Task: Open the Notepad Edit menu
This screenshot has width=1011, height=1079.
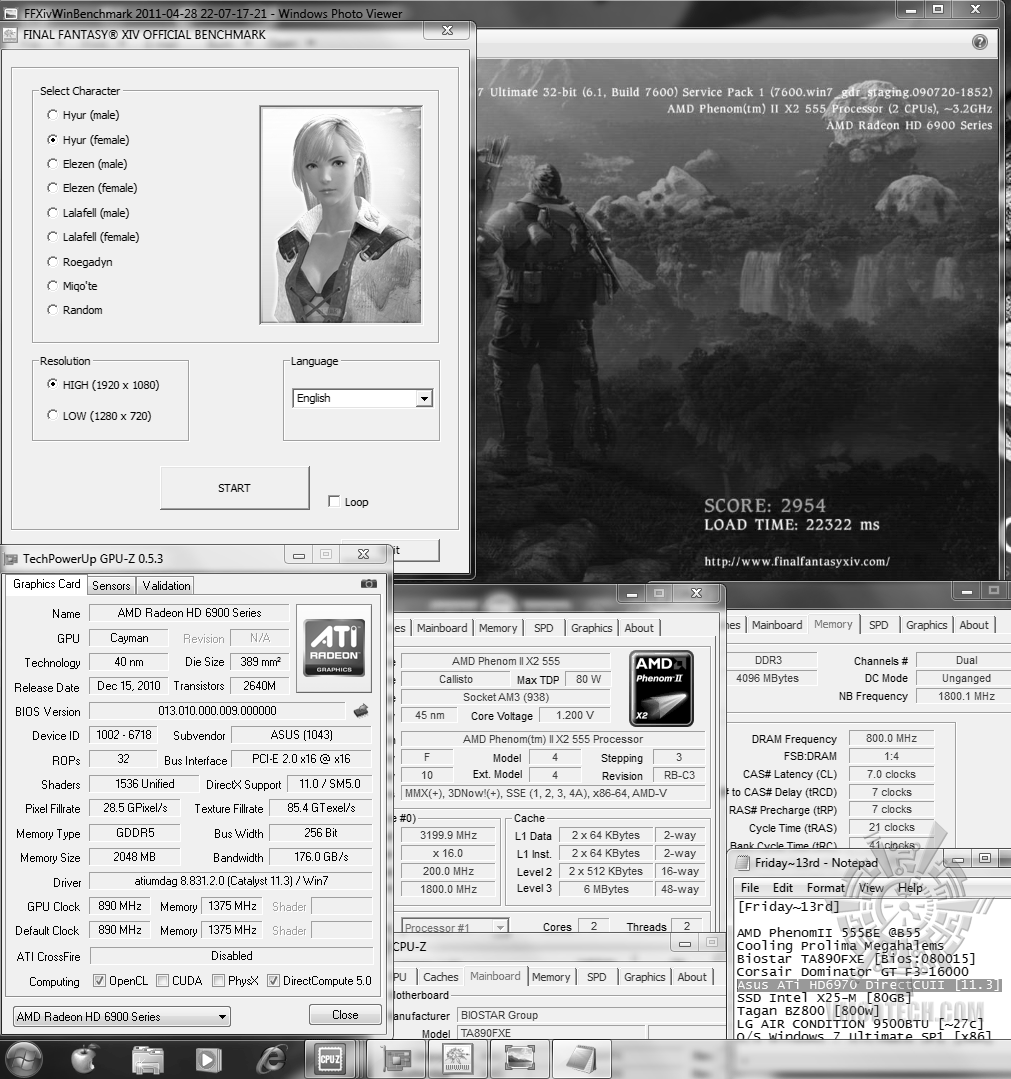Action: [x=783, y=888]
